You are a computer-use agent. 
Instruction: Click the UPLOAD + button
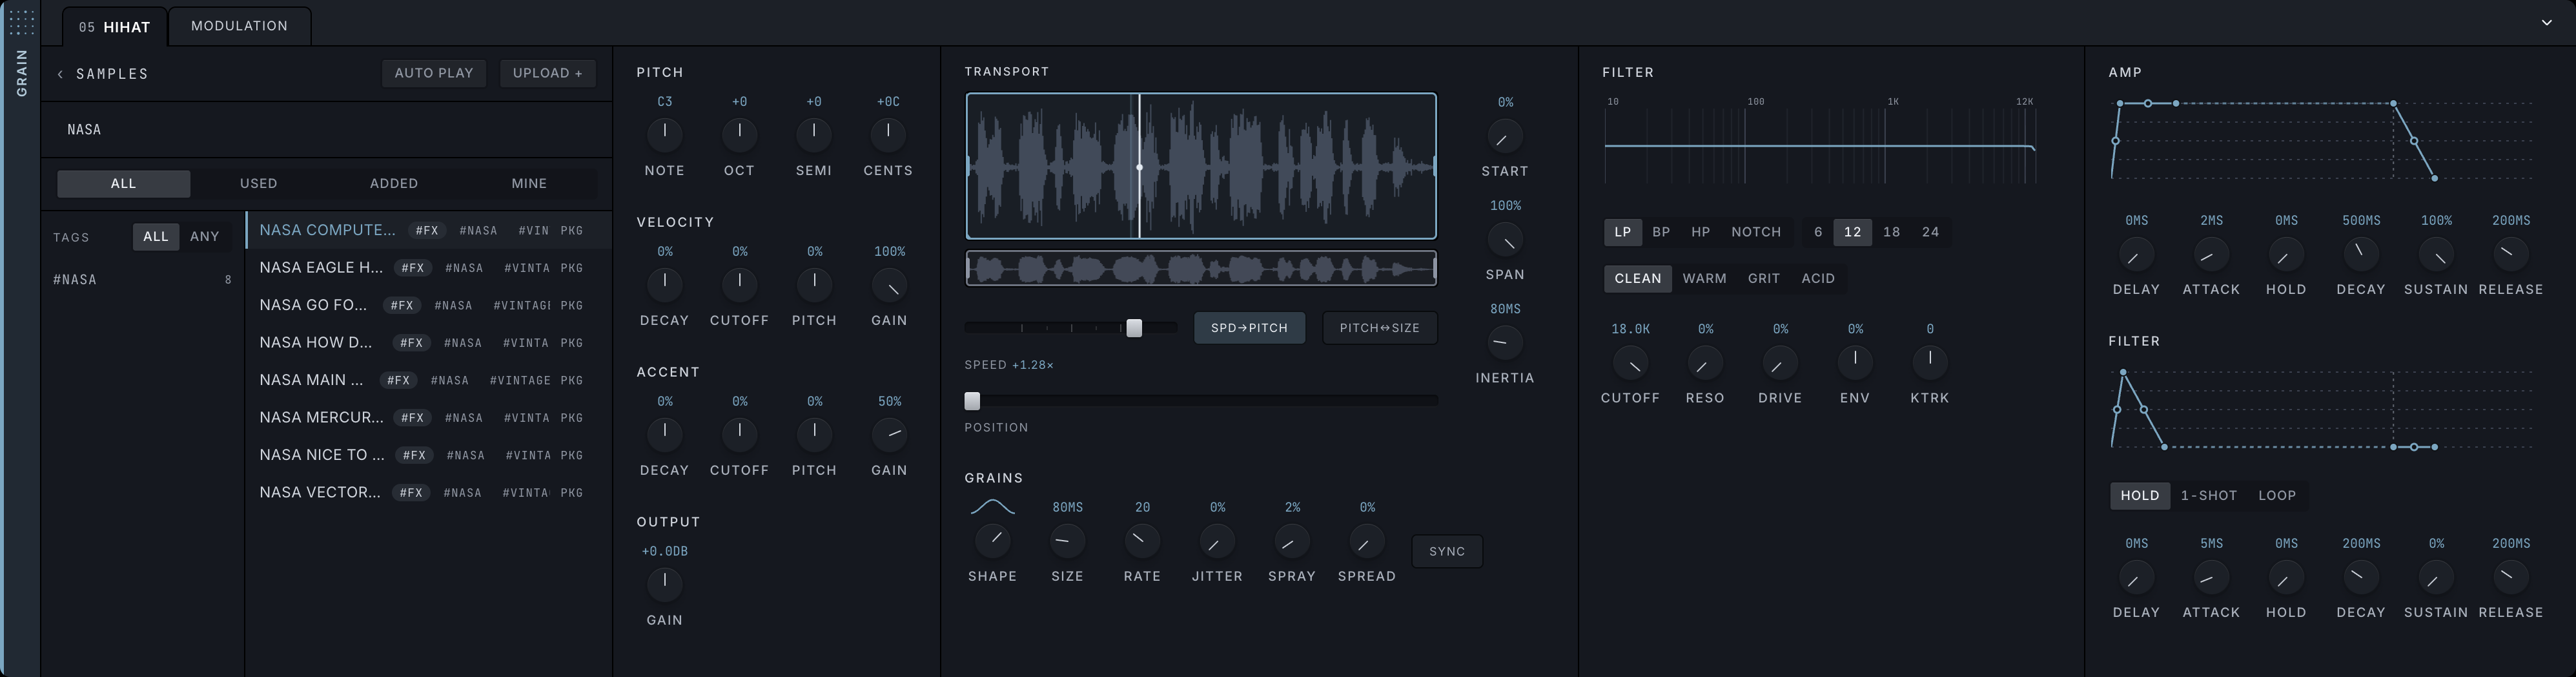[547, 73]
